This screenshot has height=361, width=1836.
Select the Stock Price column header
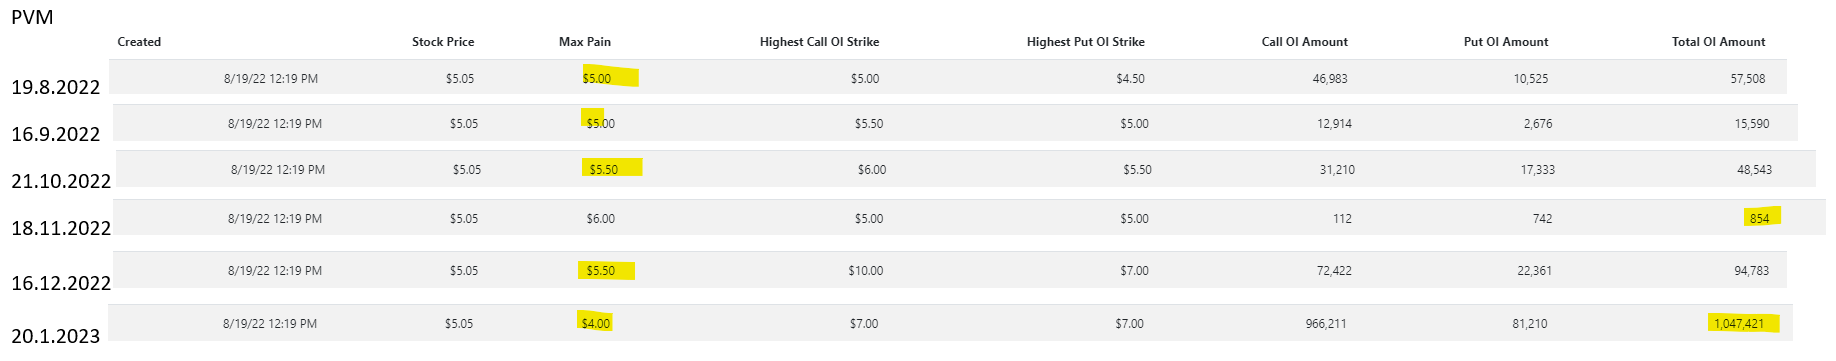click(443, 42)
